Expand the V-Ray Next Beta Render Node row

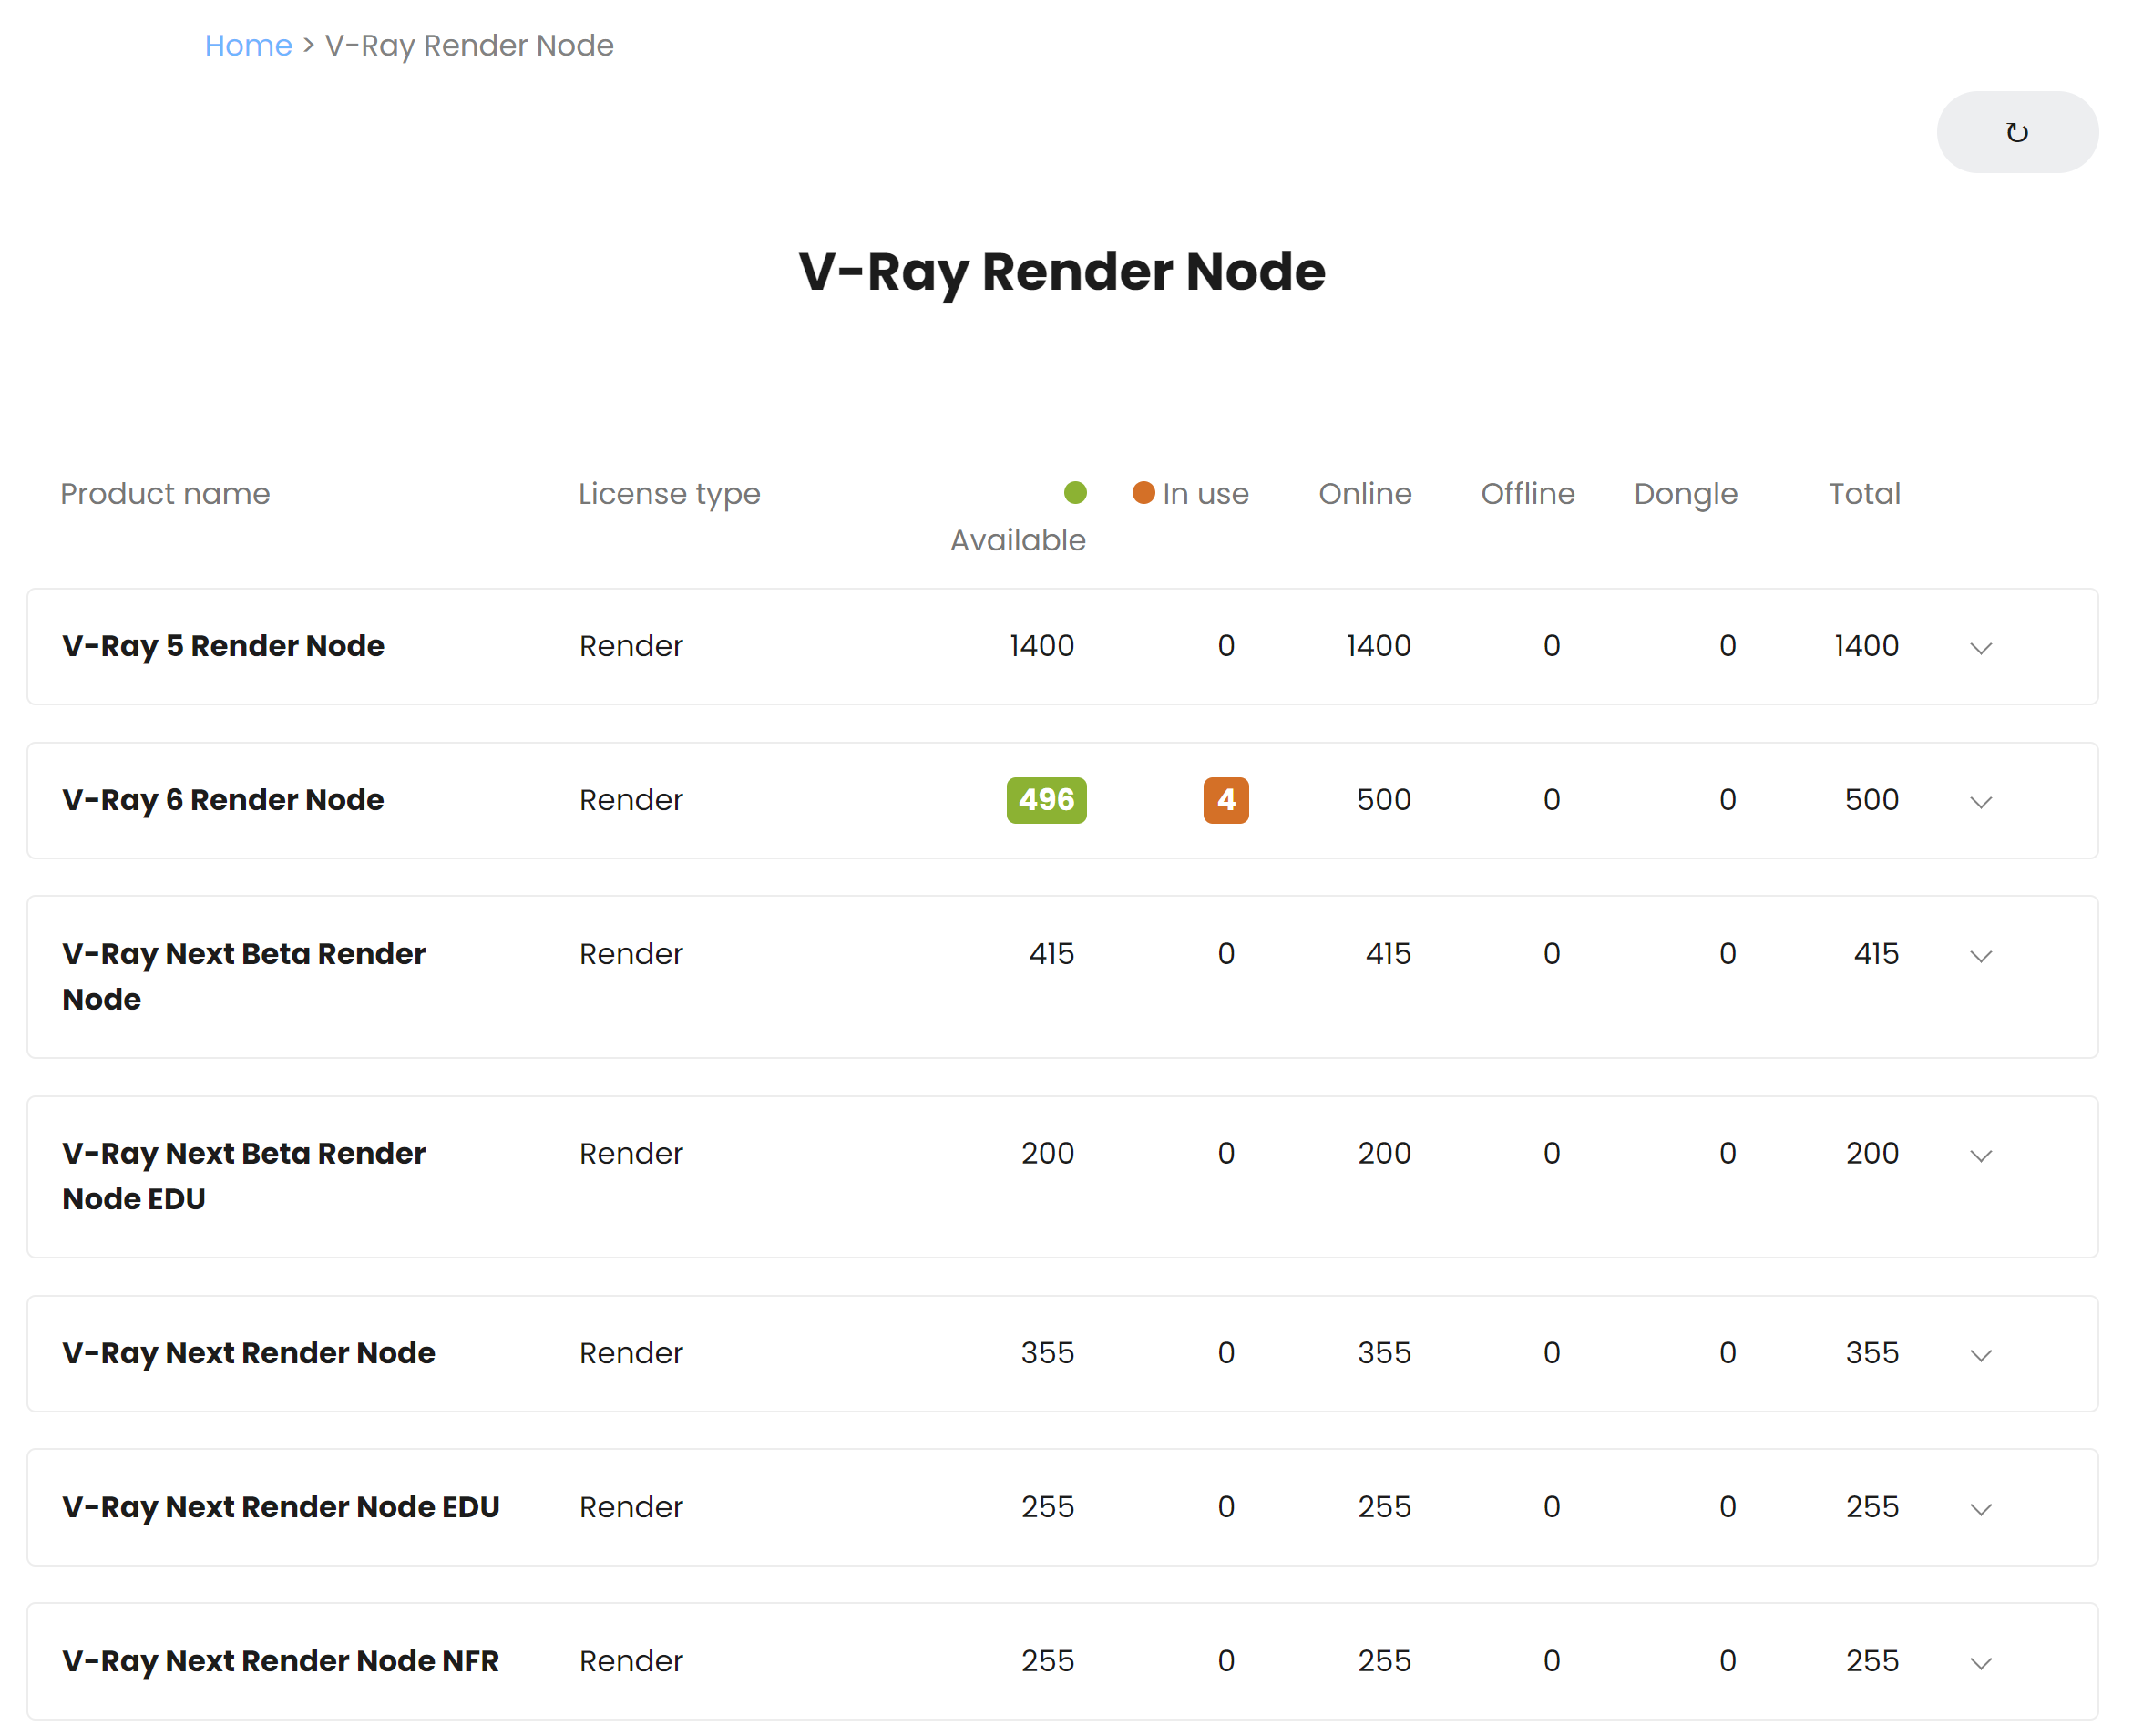[x=1981, y=956]
